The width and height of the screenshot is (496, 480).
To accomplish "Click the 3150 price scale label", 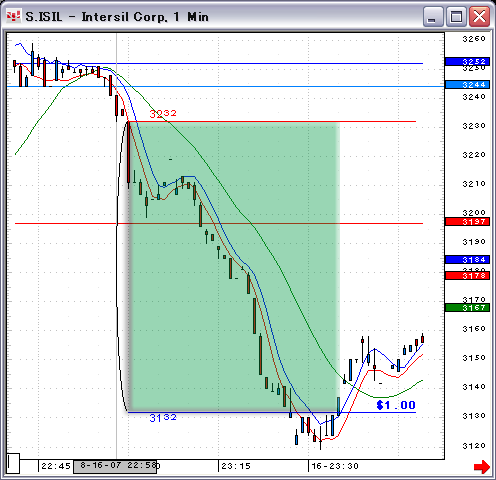I will (474, 358).
